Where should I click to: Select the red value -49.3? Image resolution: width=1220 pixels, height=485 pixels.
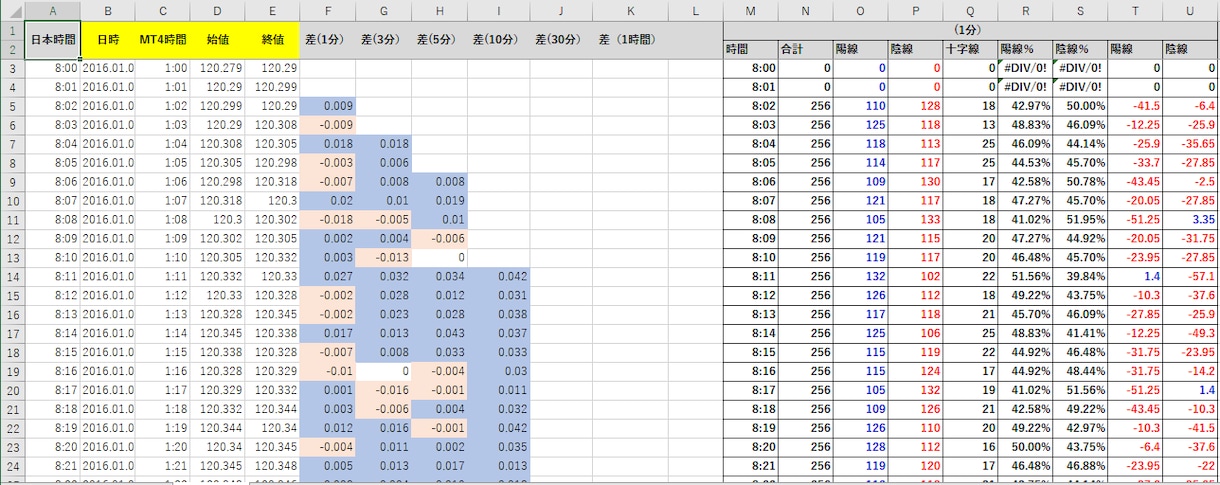(1190, 333)
